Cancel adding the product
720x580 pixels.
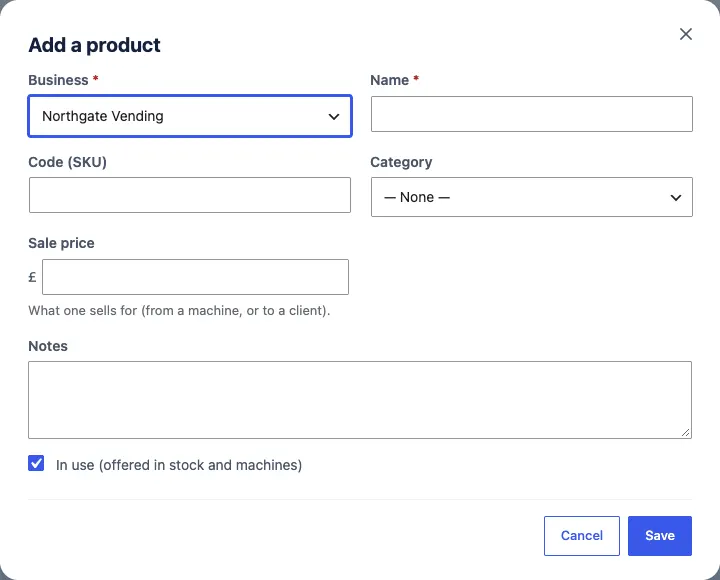tap(582, 536)
